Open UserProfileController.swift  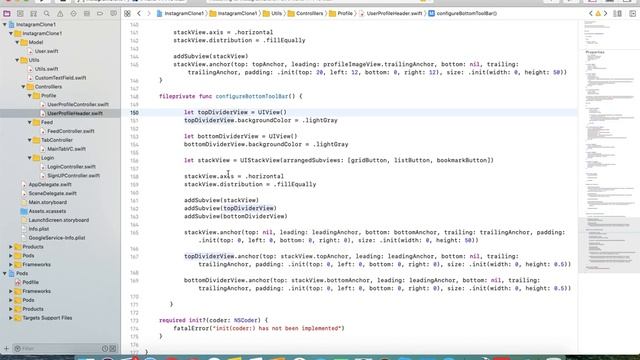[74, 104]
